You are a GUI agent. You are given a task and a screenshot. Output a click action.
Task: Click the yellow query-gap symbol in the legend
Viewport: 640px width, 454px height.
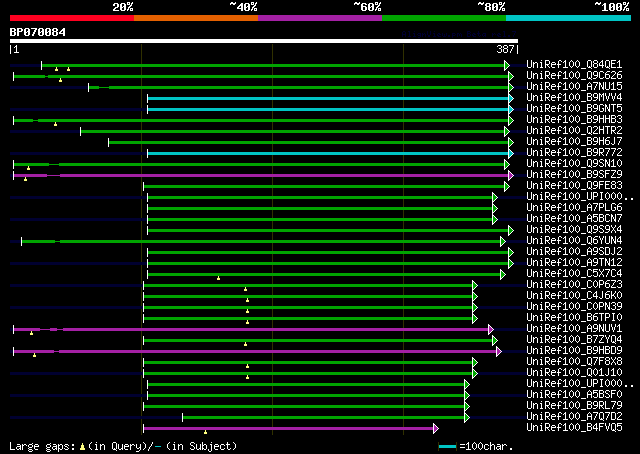click(x=82, y=447)
